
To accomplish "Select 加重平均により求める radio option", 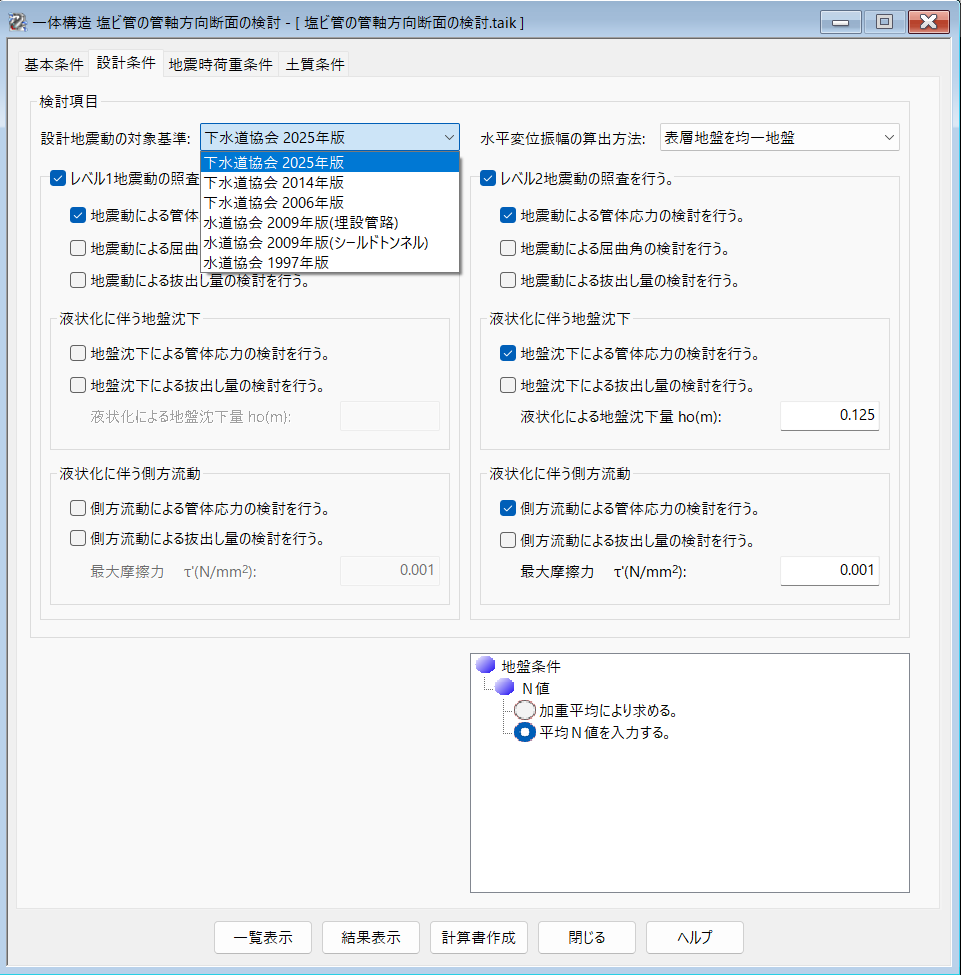I will point(526,711).
